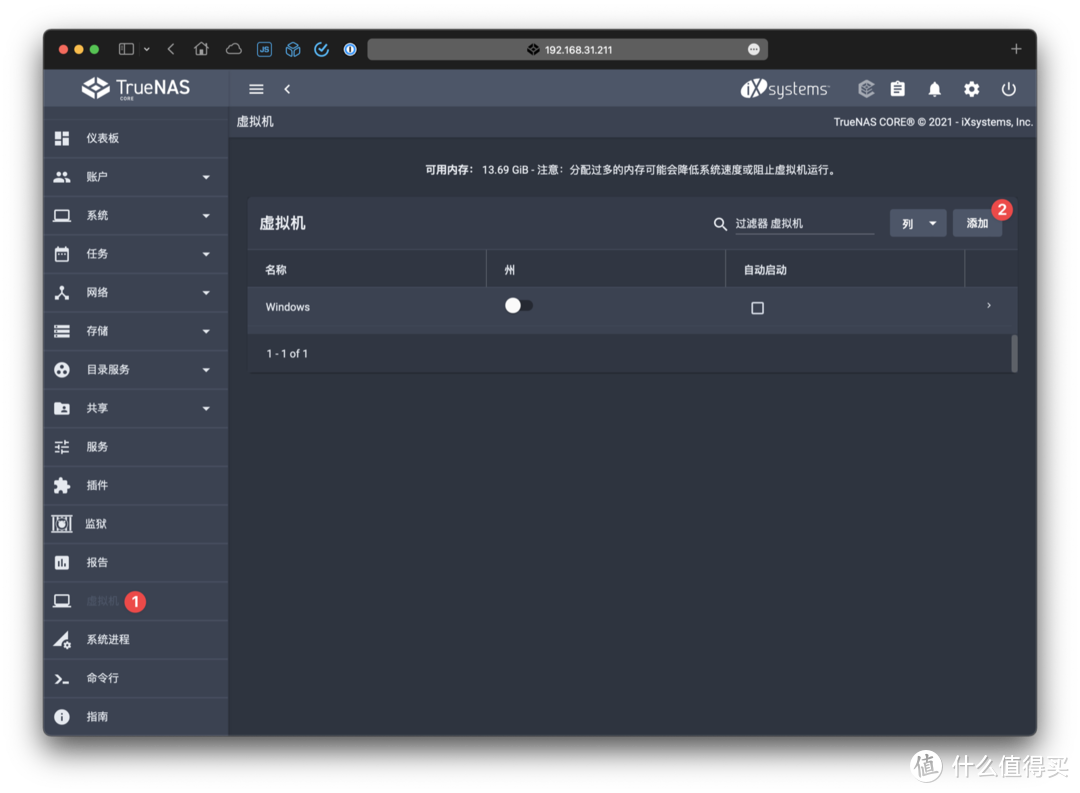Viewport: 1080px width, 793px height.
Task: Expand the Accounts (账户) menu arrow
Action: point(206,177)
